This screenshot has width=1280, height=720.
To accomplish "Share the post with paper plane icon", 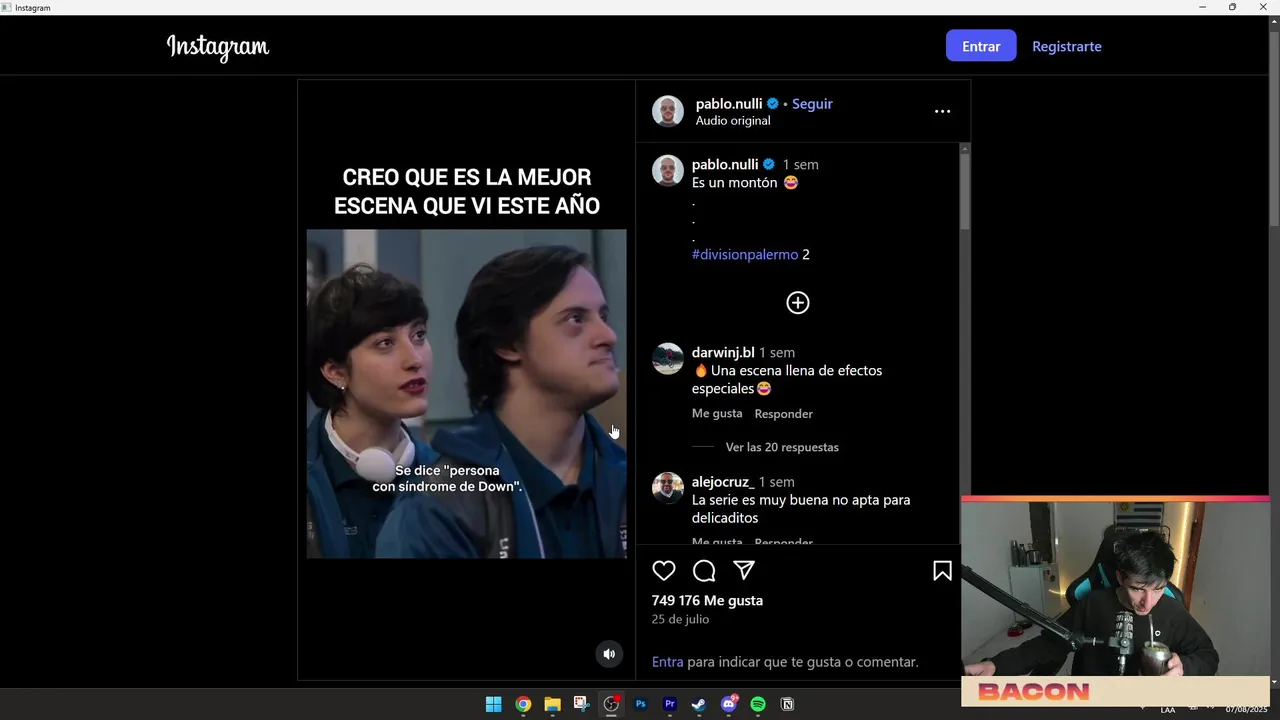I will click(744, 570).
